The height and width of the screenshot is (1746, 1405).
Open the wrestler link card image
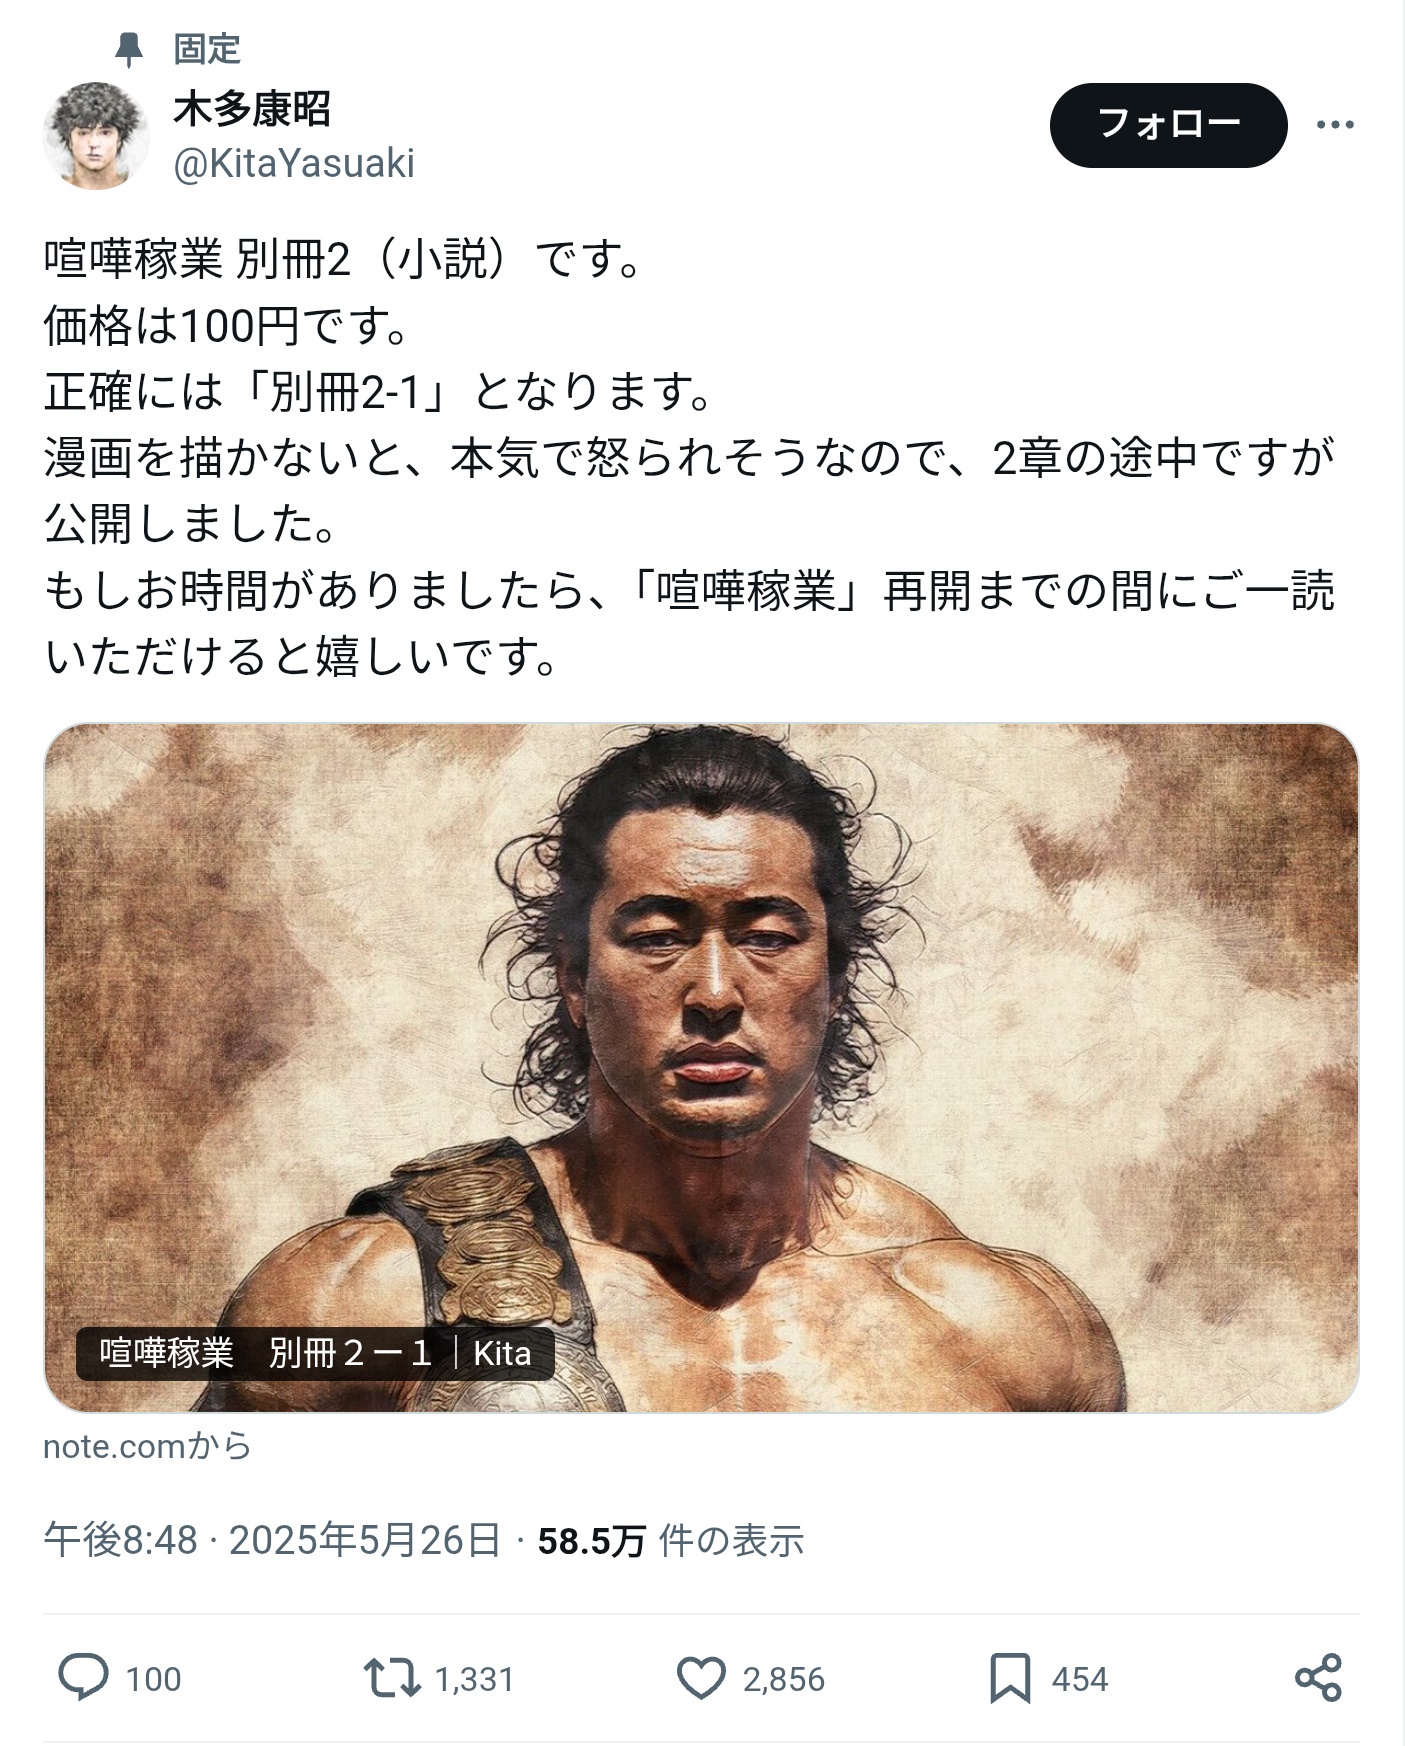(701, 1067)
